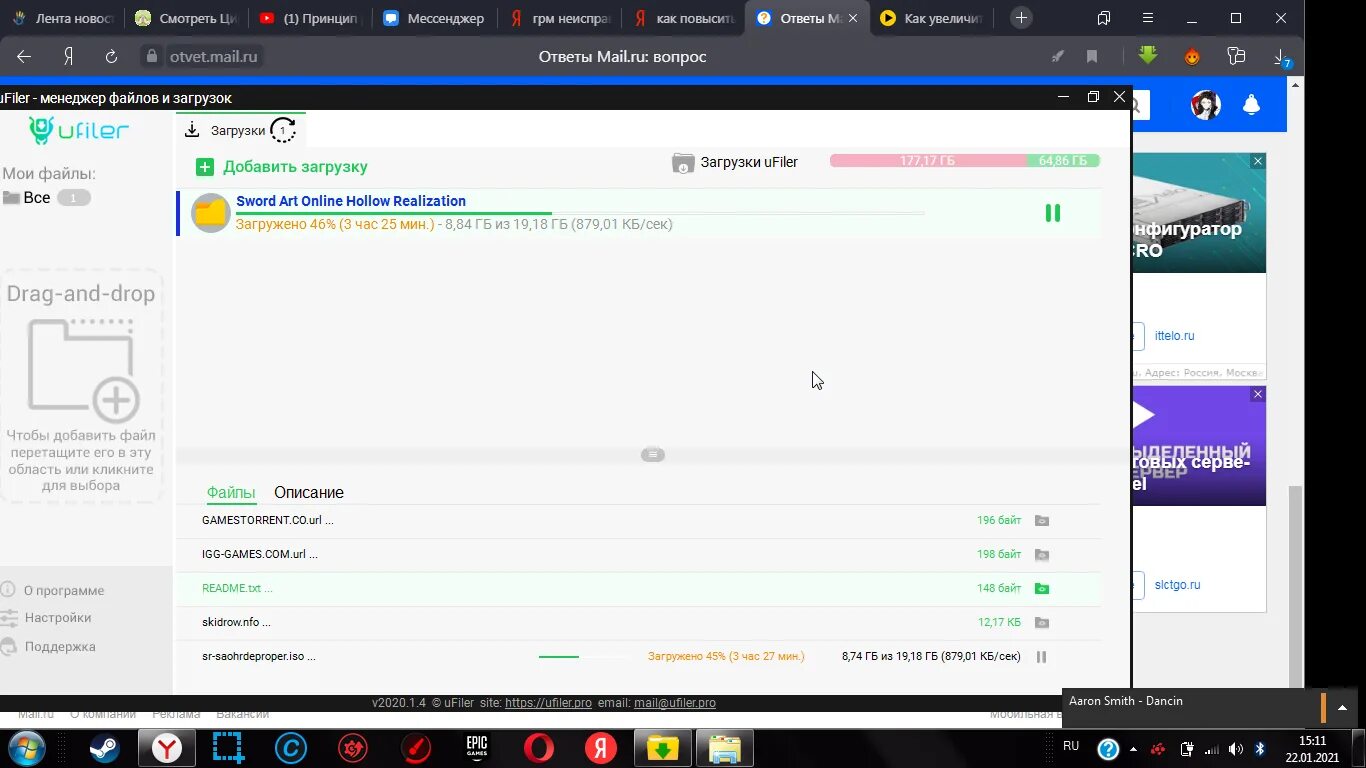
Task: Click the disk space usage bar
Action: [x=965, y=161]
